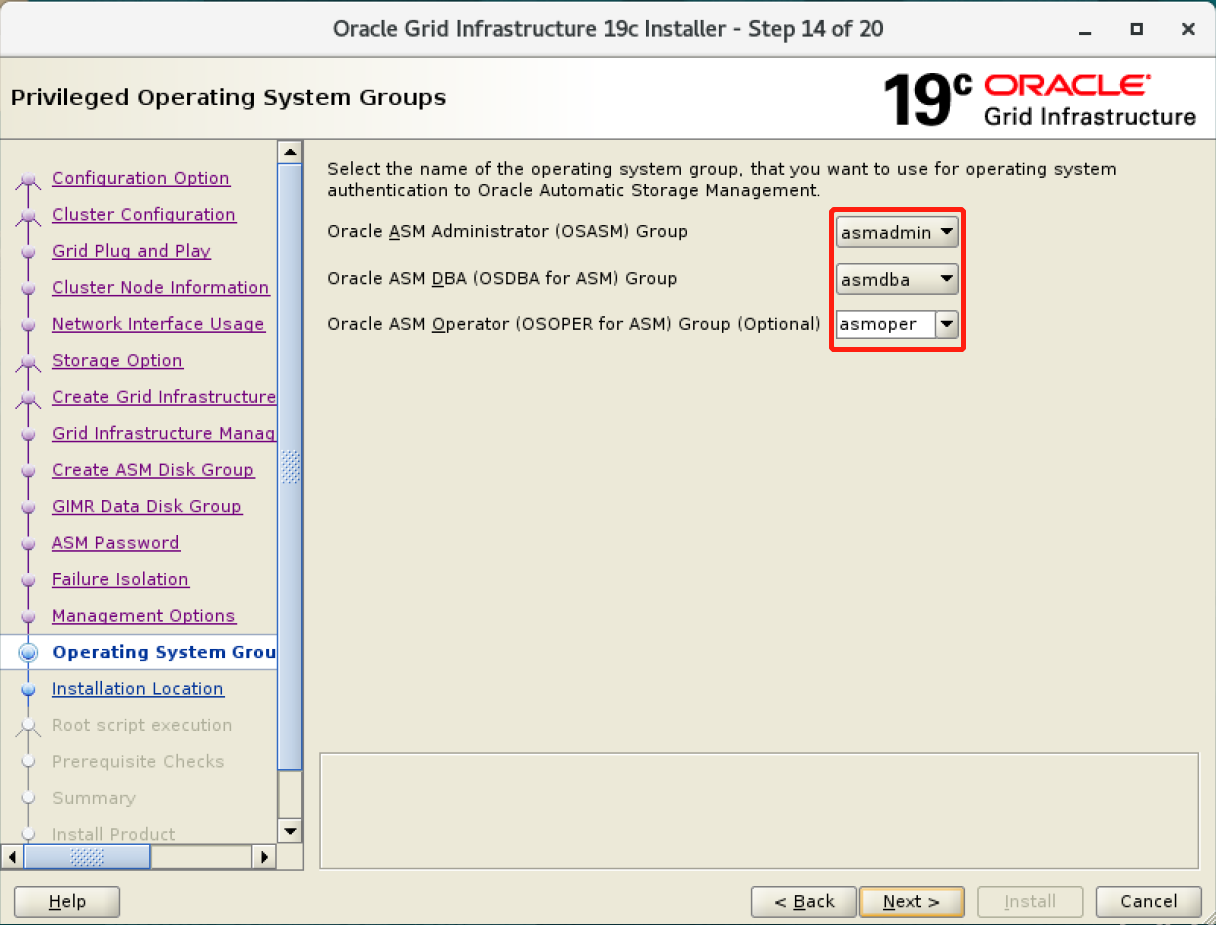Go to GIMR Data Disk Group step

[147, 507]
